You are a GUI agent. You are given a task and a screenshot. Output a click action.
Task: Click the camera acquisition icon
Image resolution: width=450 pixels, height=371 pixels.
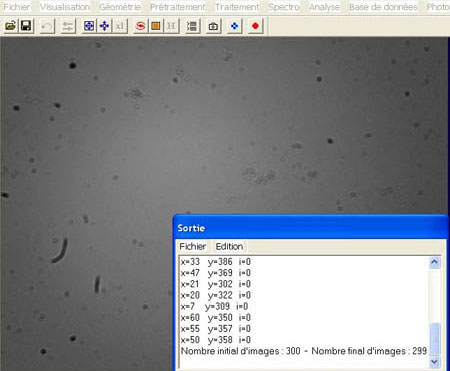pos(213,26)
